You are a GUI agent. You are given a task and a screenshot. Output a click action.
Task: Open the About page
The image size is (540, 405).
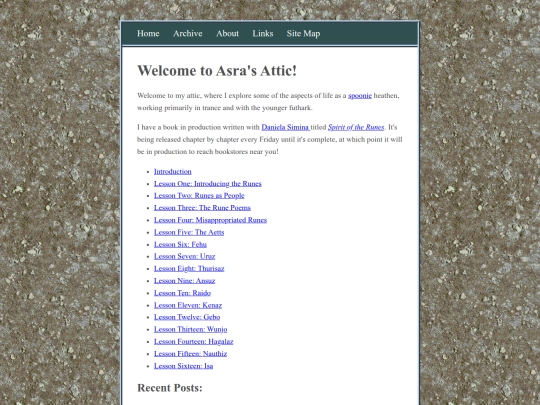227,33
